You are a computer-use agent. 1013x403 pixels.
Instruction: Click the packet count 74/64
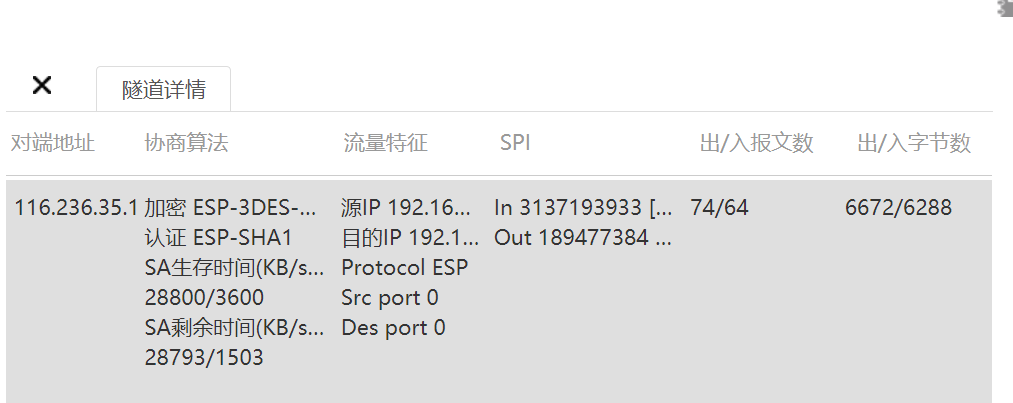pyautogui.click(x=719, y=208)
